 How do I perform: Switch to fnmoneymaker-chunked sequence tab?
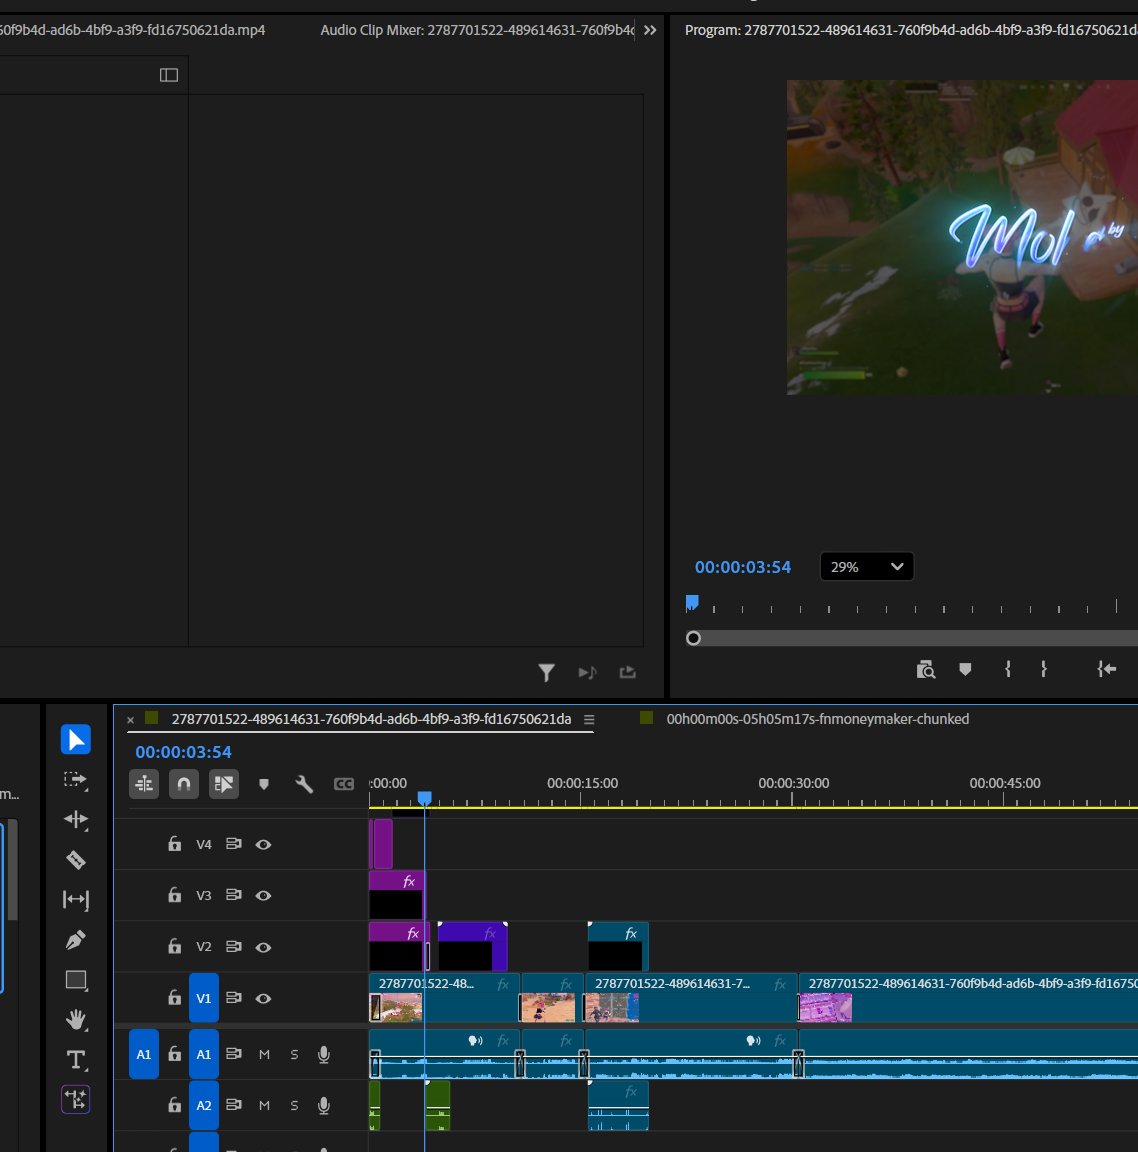817,719
